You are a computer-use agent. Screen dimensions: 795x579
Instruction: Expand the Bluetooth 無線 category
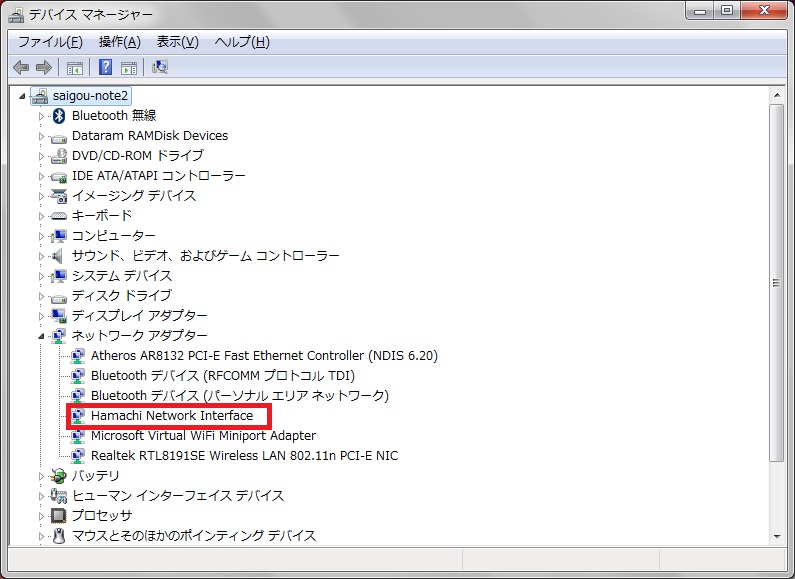[41, 116]
